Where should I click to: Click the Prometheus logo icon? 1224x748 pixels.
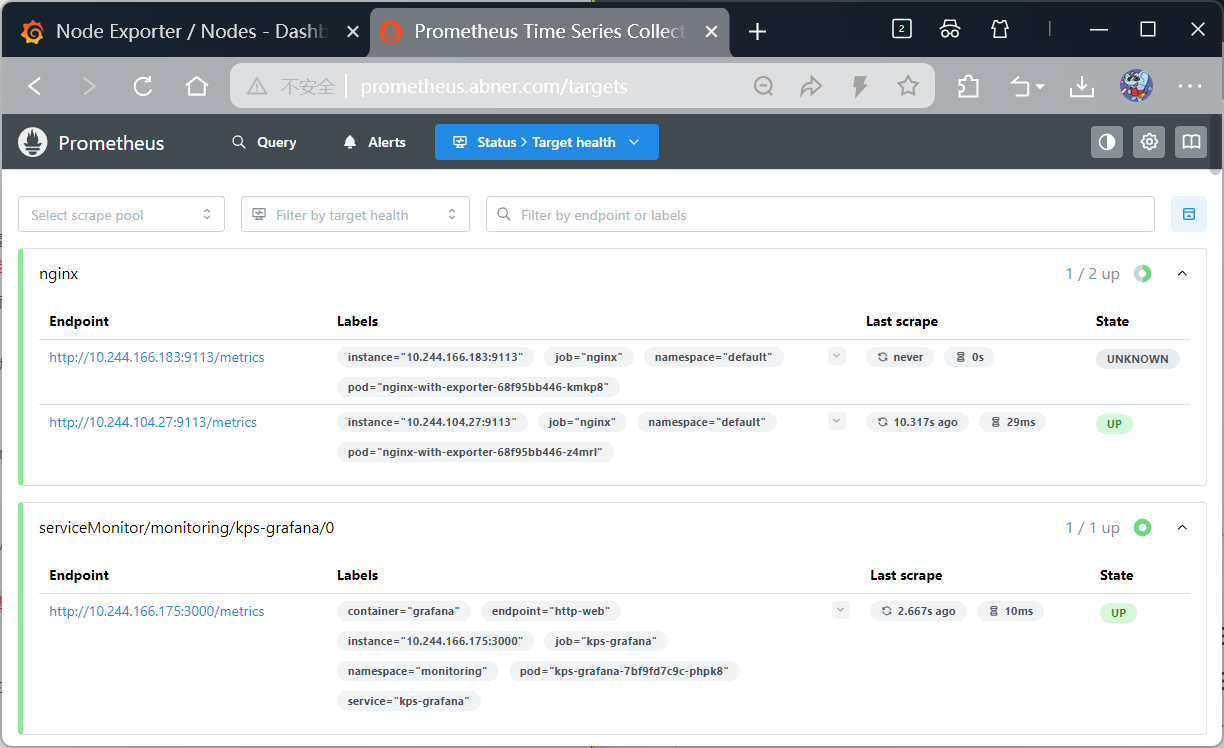tap(33, 142)
